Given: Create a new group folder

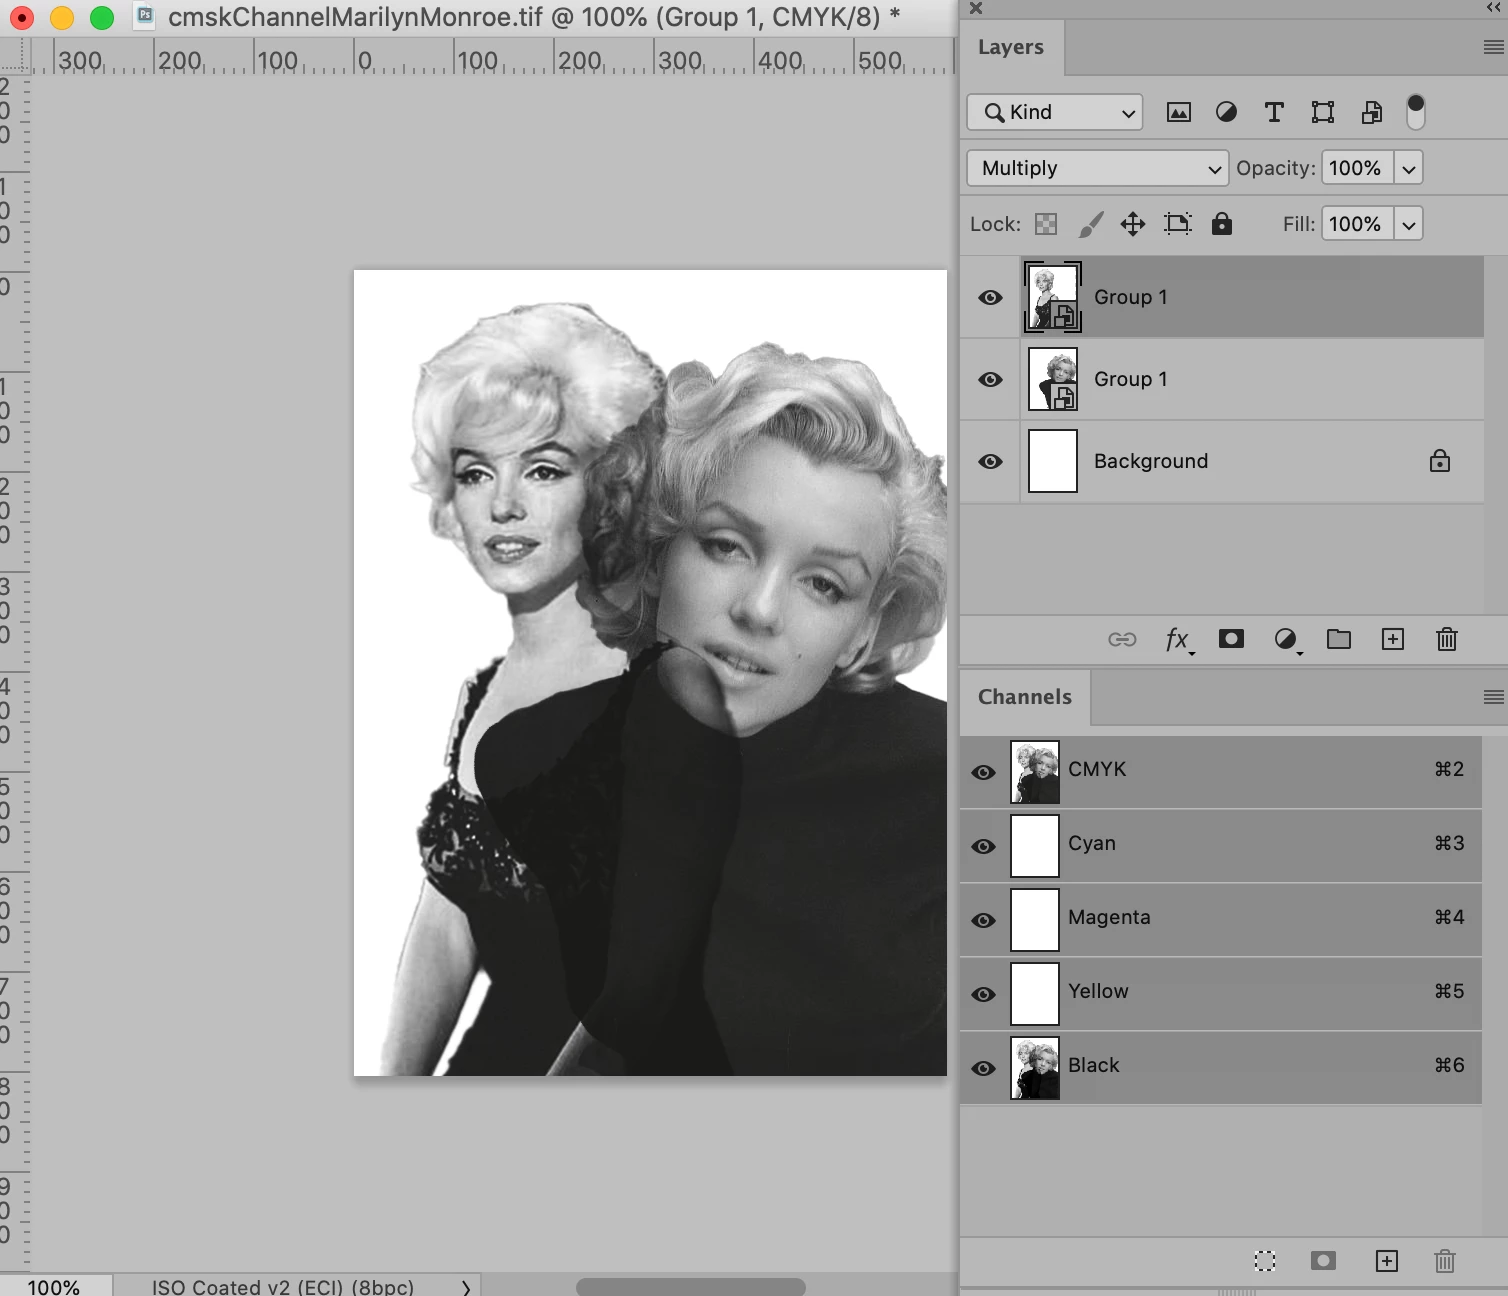Looking at the screenshot, I should click(1339, 639).
